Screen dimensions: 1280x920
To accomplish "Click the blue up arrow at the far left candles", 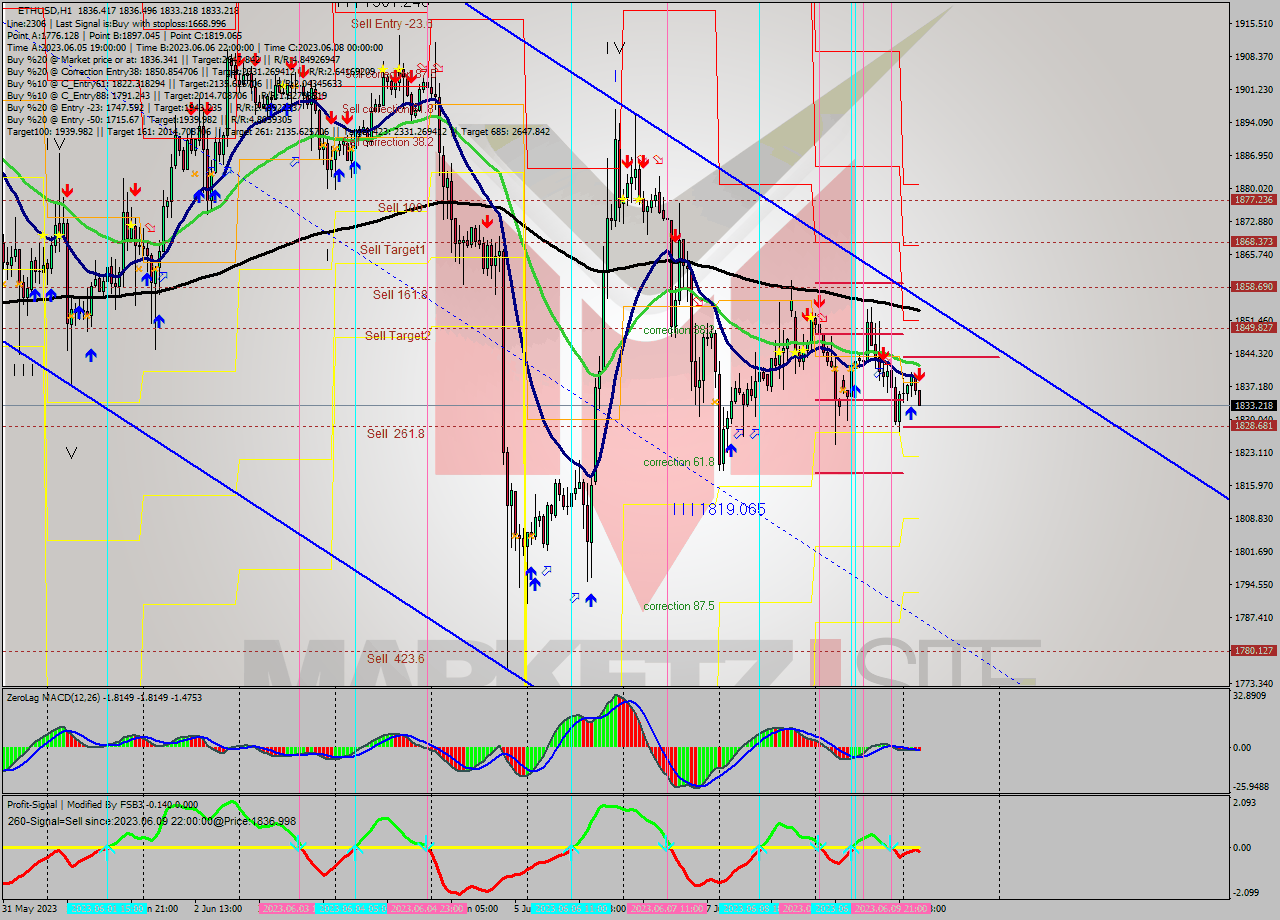I will [x=35, y=295].
